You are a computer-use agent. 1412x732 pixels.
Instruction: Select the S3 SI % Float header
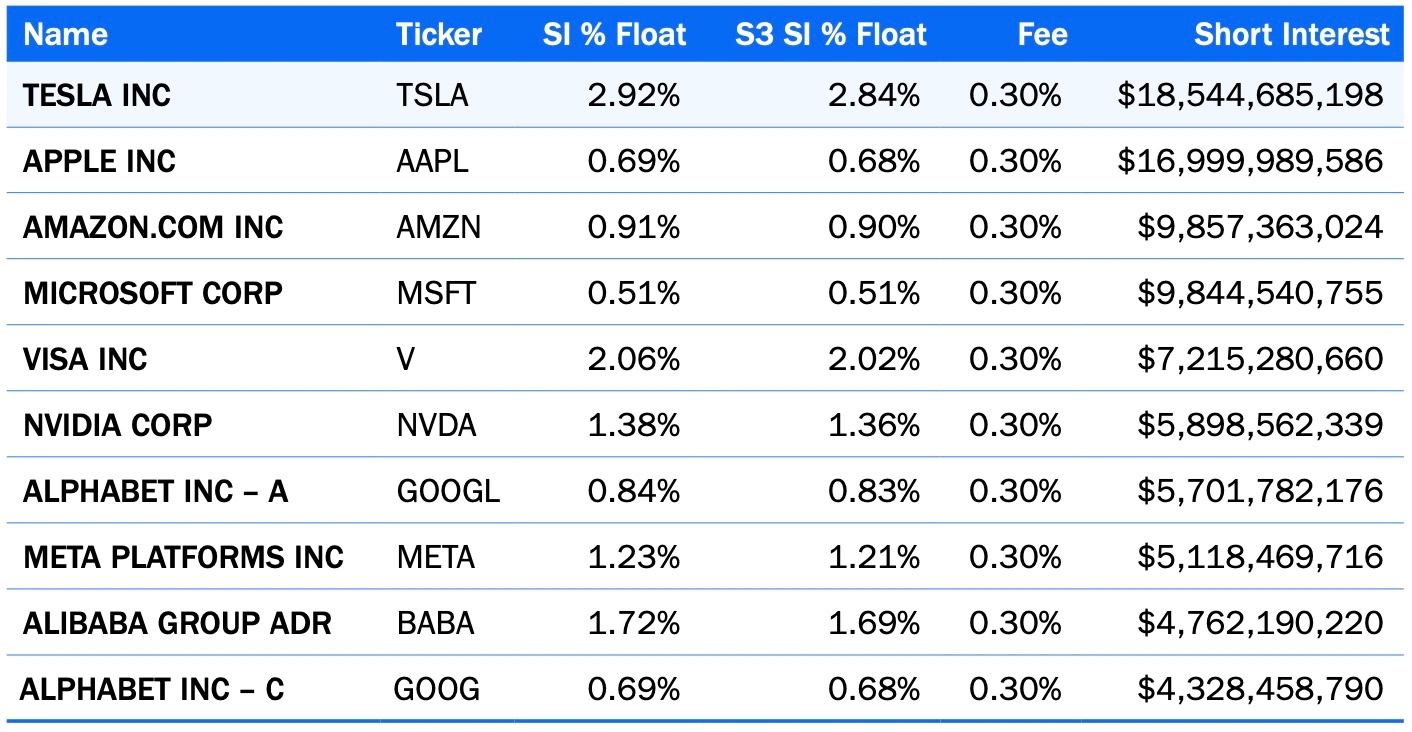tap(831, 35)
